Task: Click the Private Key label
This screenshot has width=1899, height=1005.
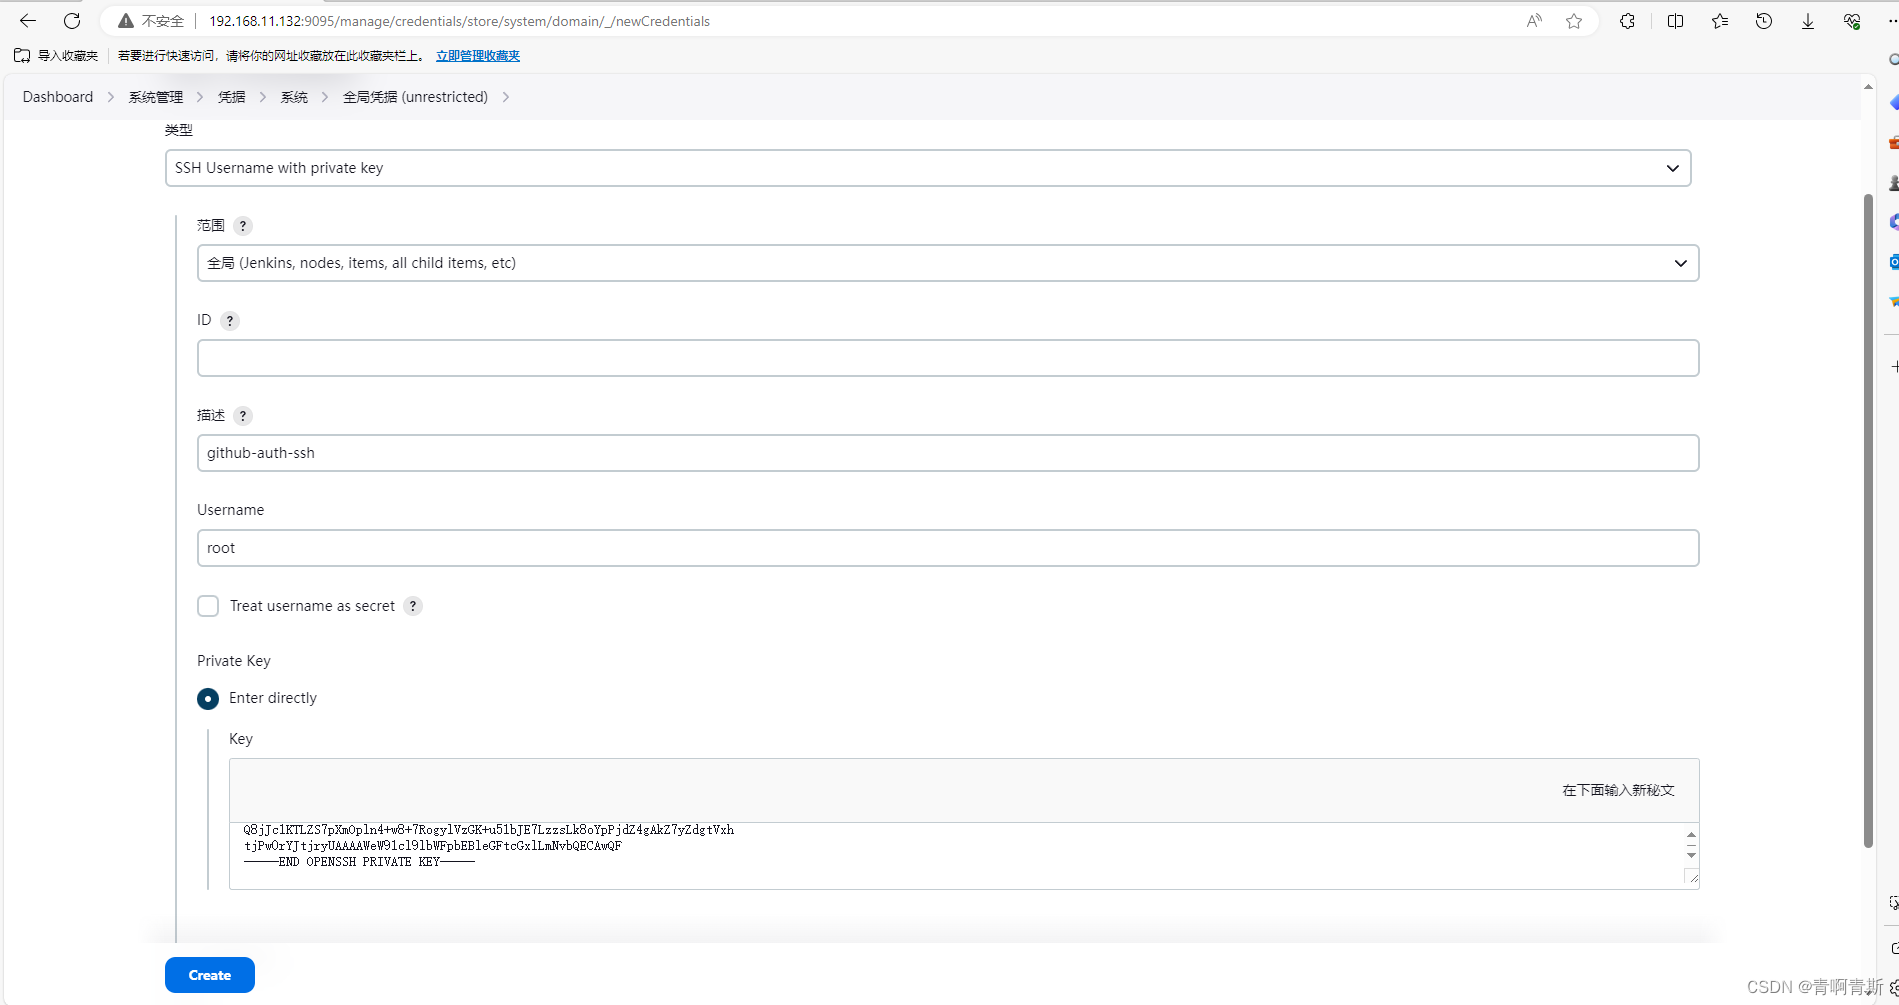Action: [234, 661]
